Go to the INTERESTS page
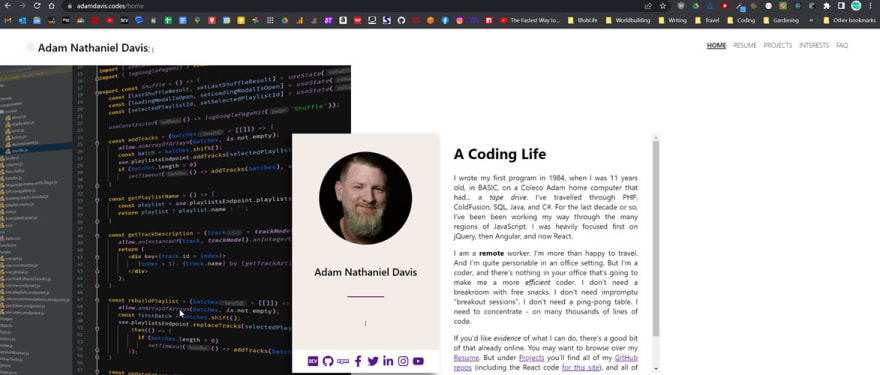The image size is (880, 375). (814, 45)
